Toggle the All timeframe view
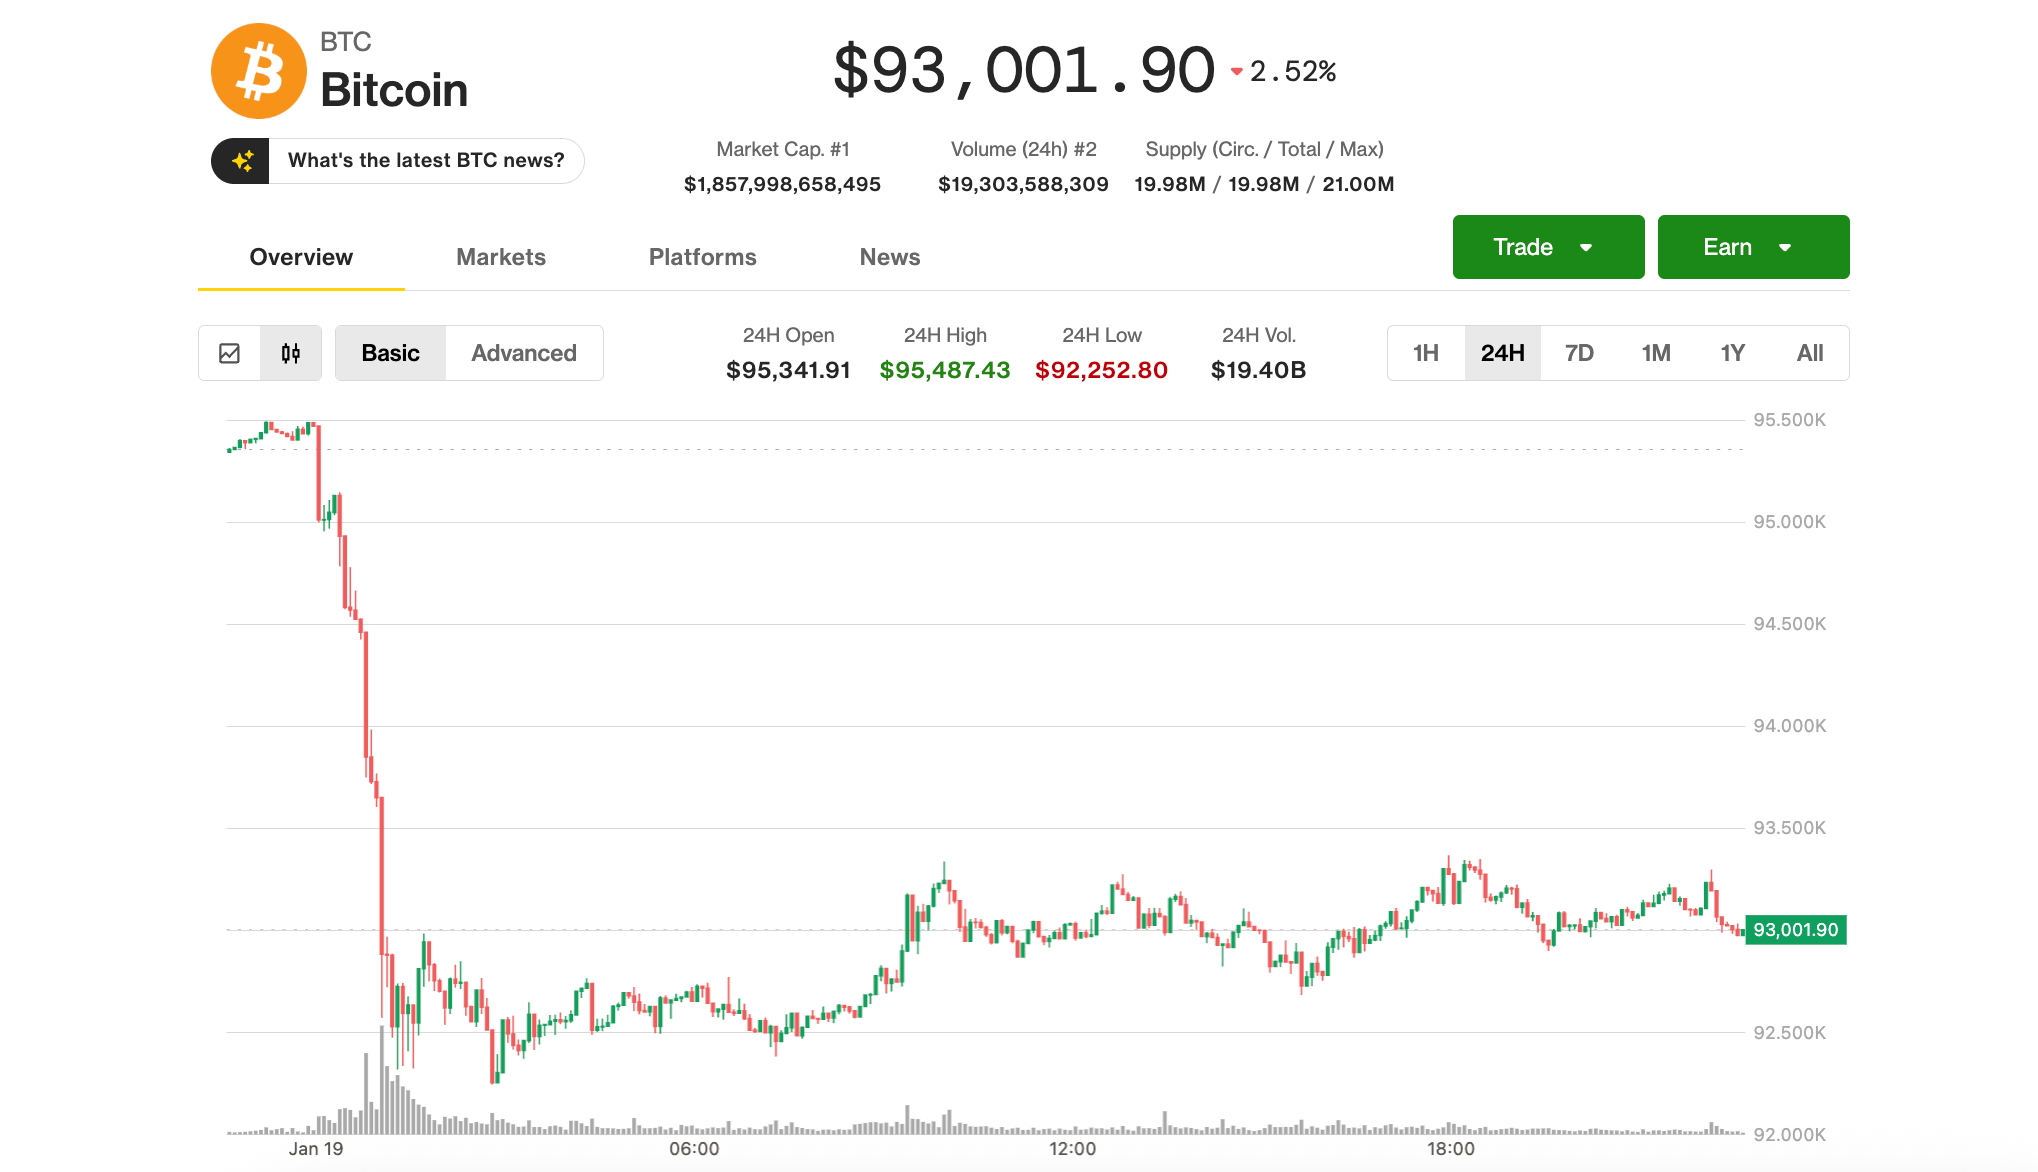 point(1810,352)
